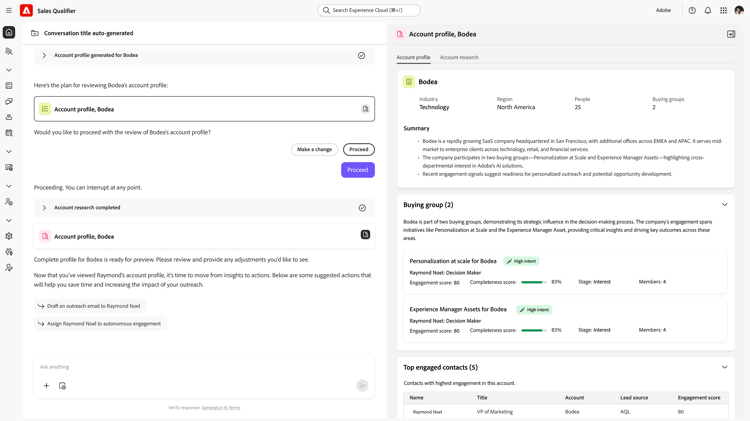Click the Make a change button
This screenshot has width=750, height=421.
coord(314,149)
